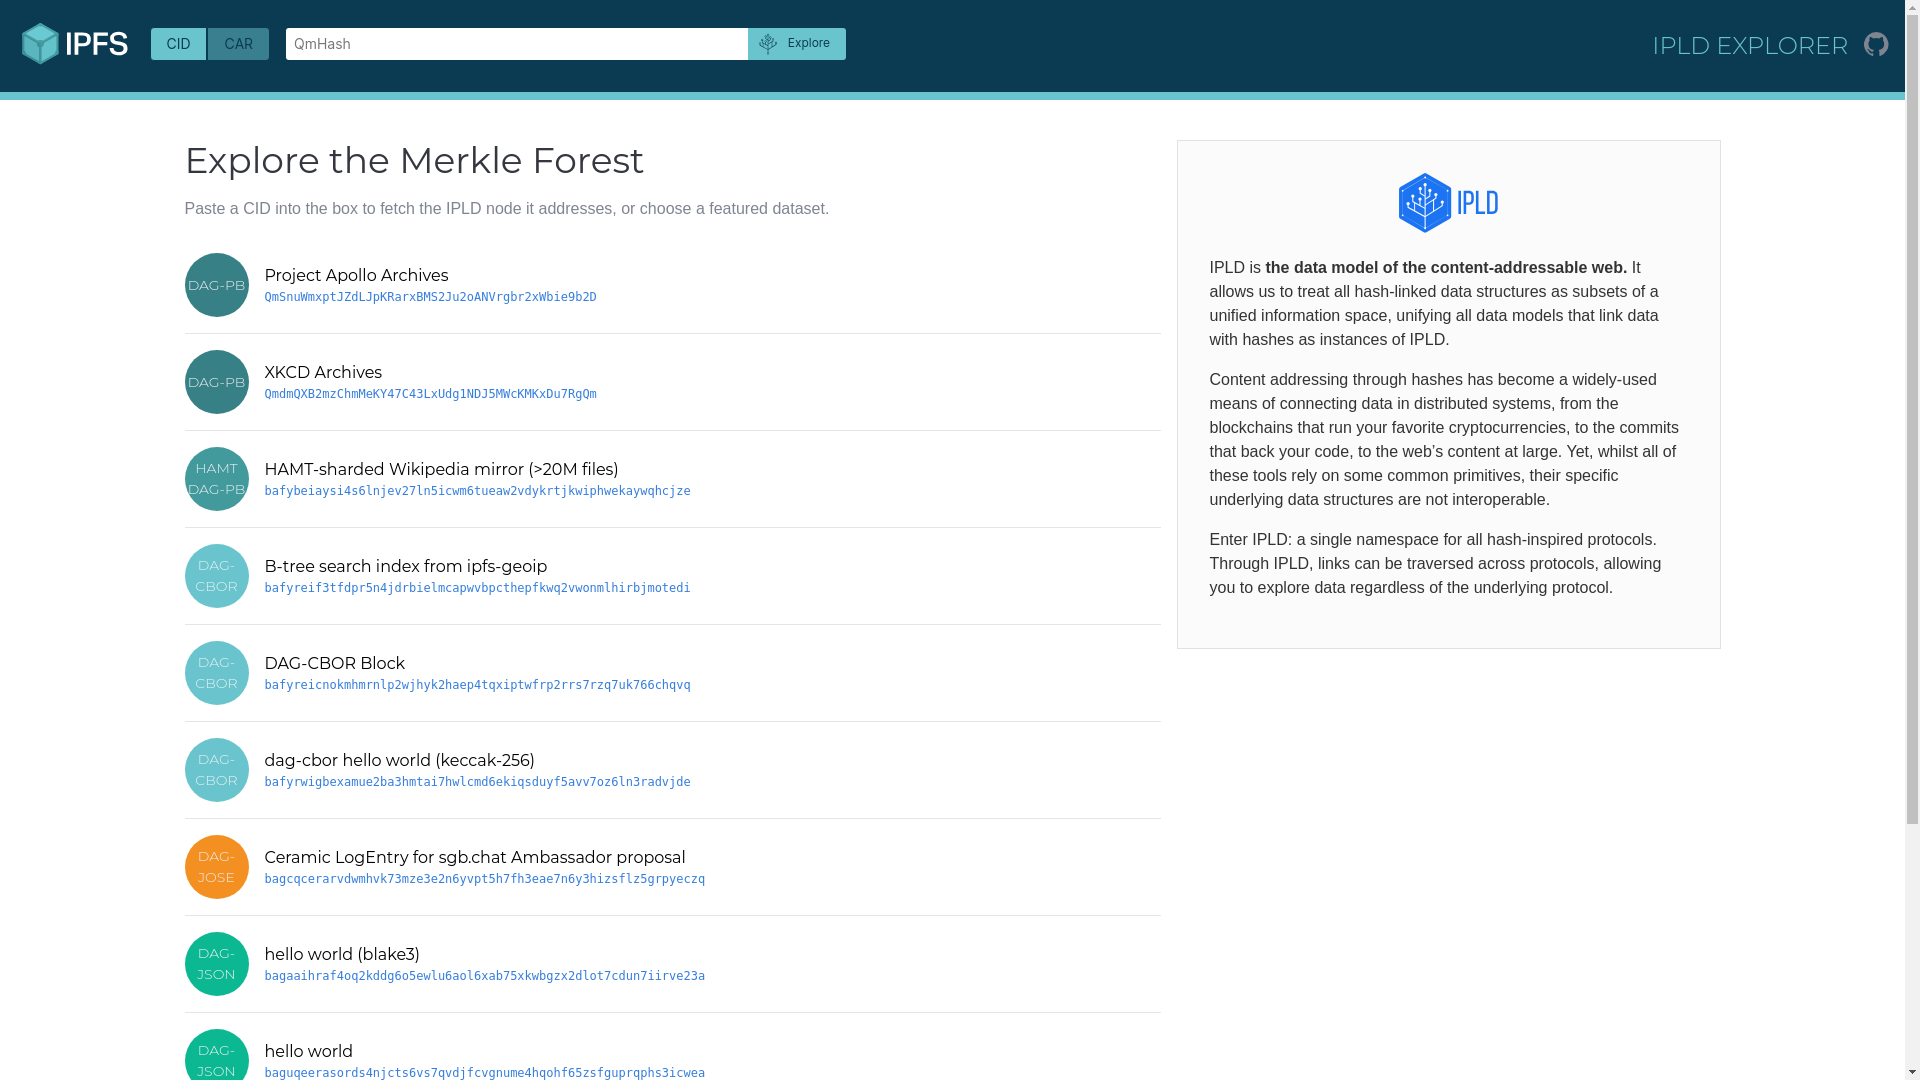Open Ceramic LogEntry for sgb.chat Ambassador proposal
This screenshot has height=1080, width=1920.
(x=475, y=857)
